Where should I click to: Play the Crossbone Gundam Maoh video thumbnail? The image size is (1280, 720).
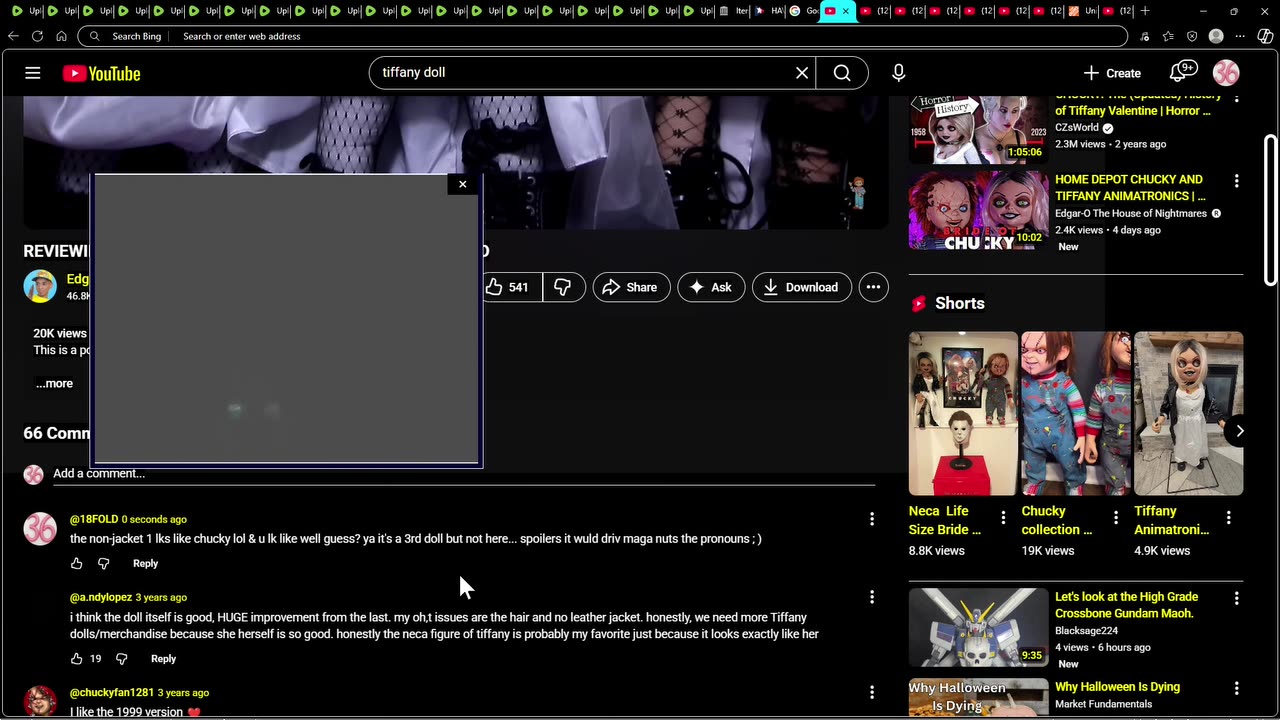coord(978,627)
